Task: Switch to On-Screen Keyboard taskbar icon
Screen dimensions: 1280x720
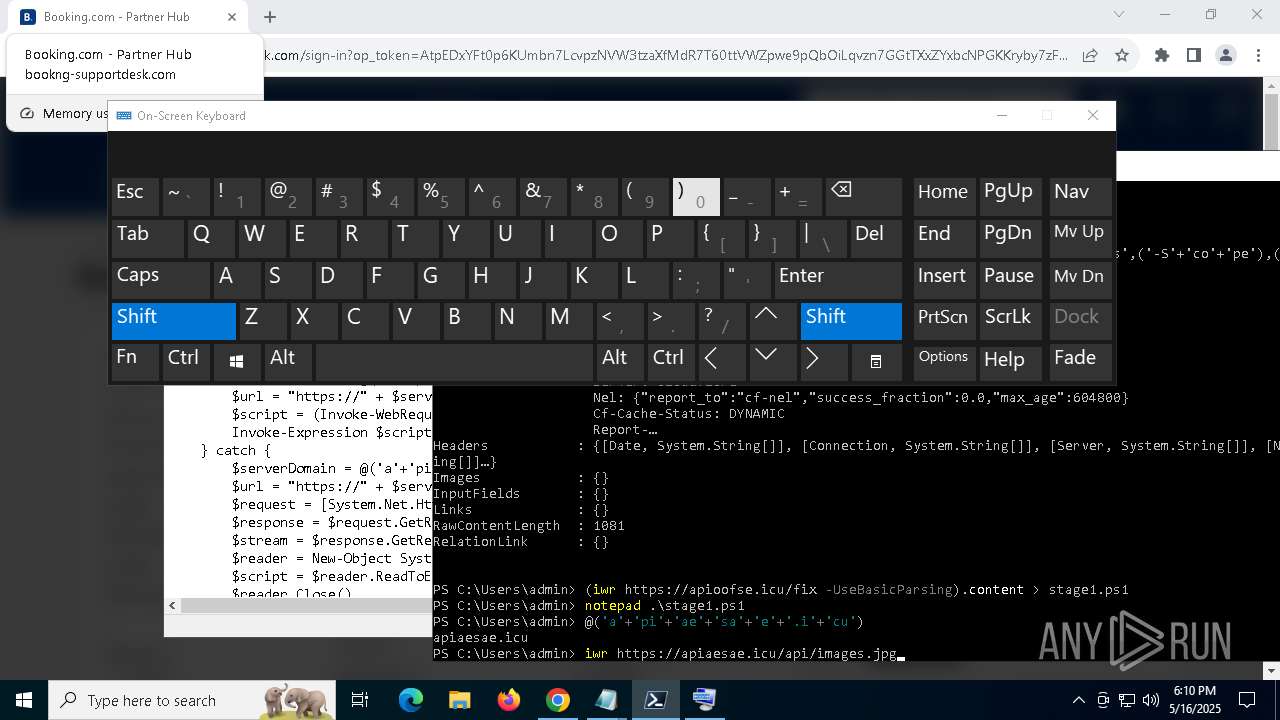Action: [x=705, y=700]
